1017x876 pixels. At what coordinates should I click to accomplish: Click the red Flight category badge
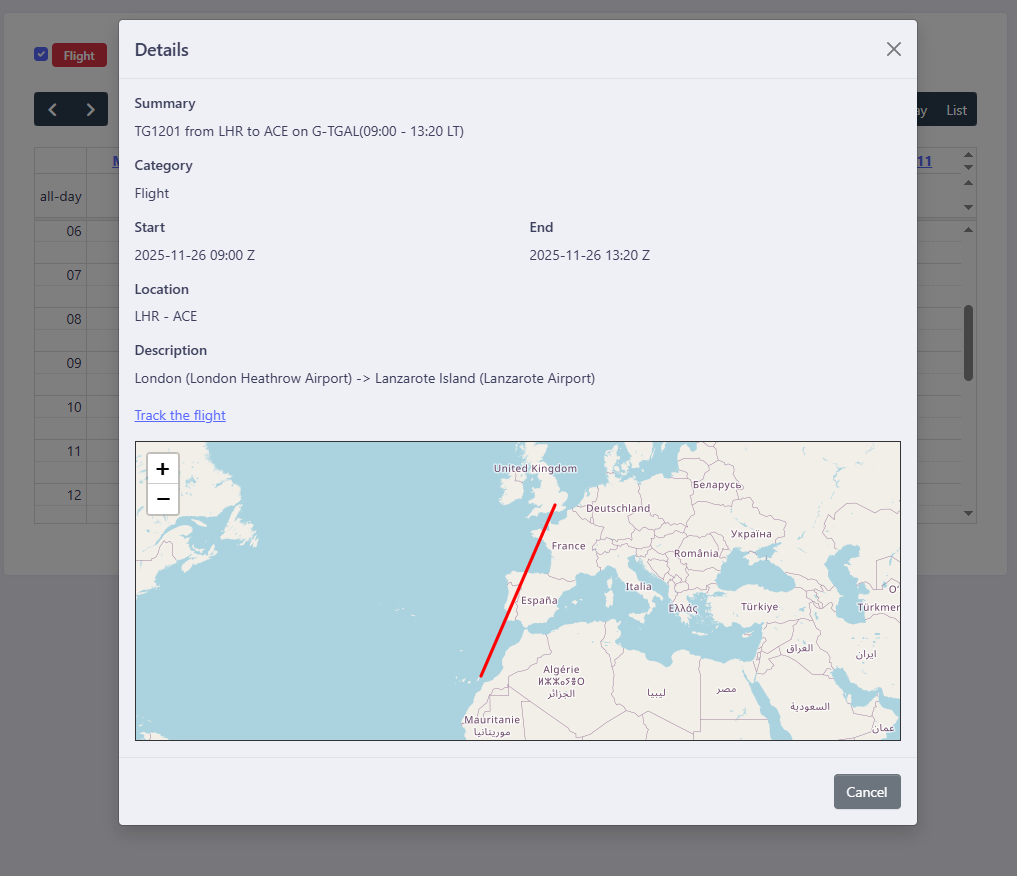click(x=79, y=56)
